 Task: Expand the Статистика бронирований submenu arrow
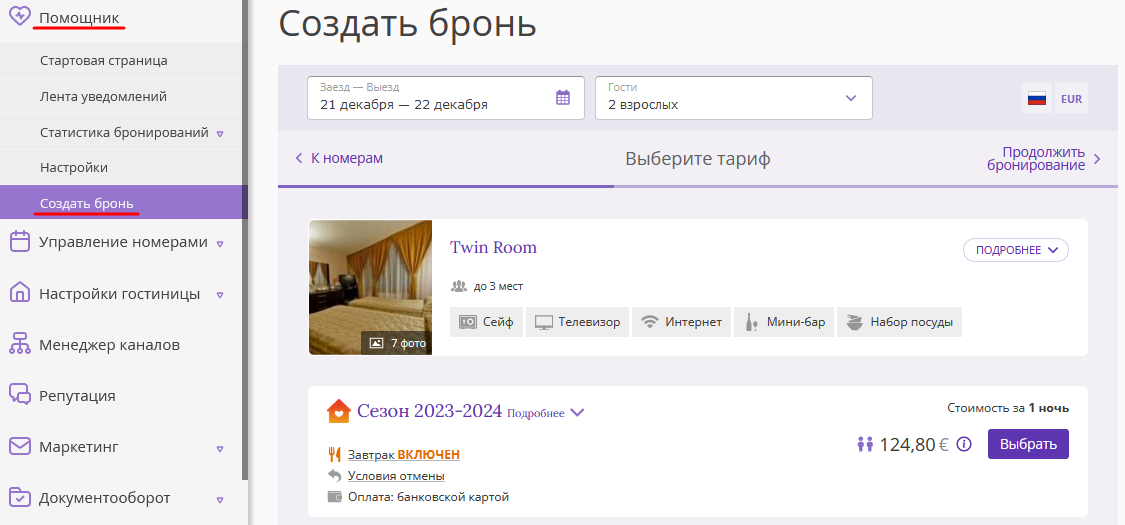click(x=220, y=133)
